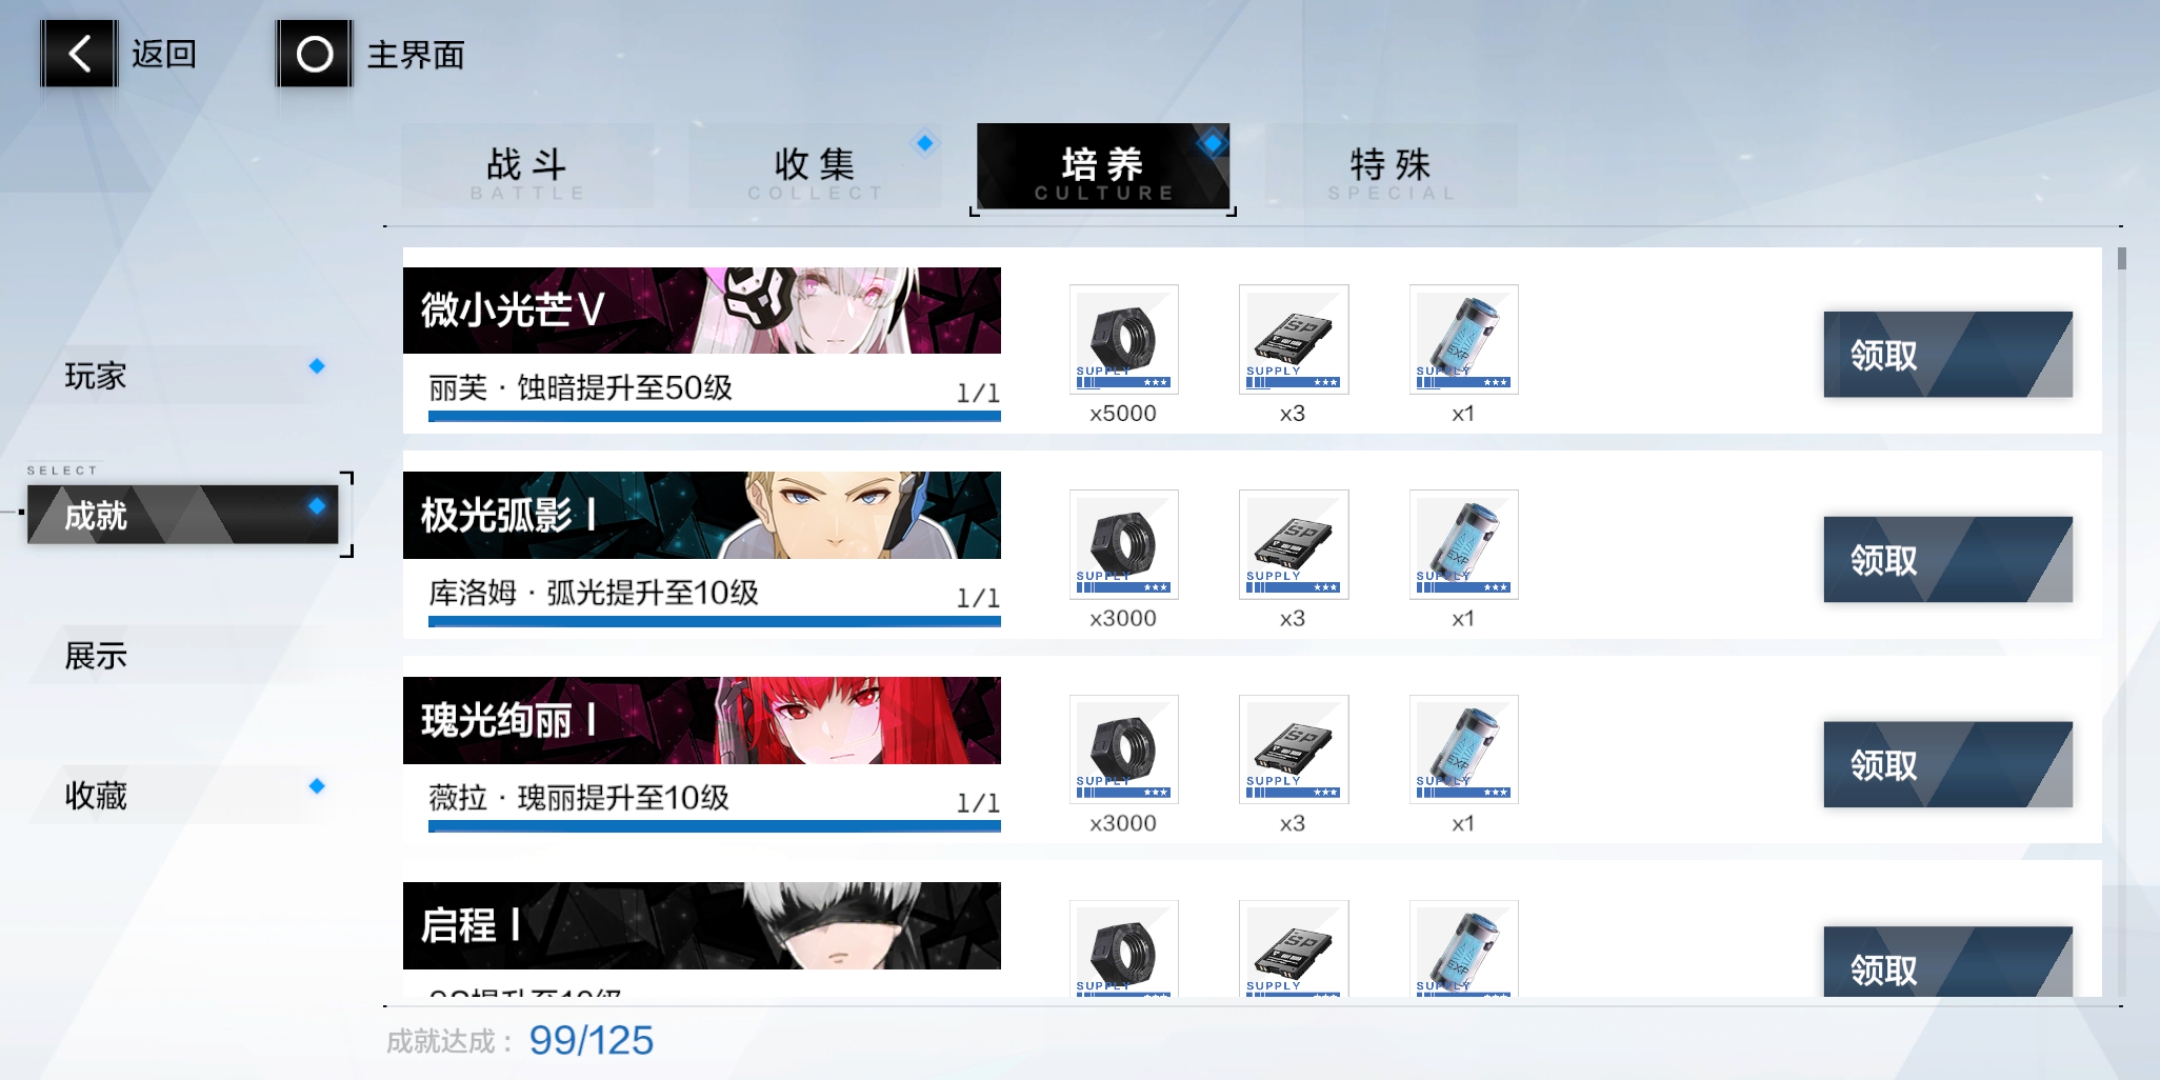
Task: Claim reward for 瑰光绚丽 I achievement
Action: [x=1946, y=765]
